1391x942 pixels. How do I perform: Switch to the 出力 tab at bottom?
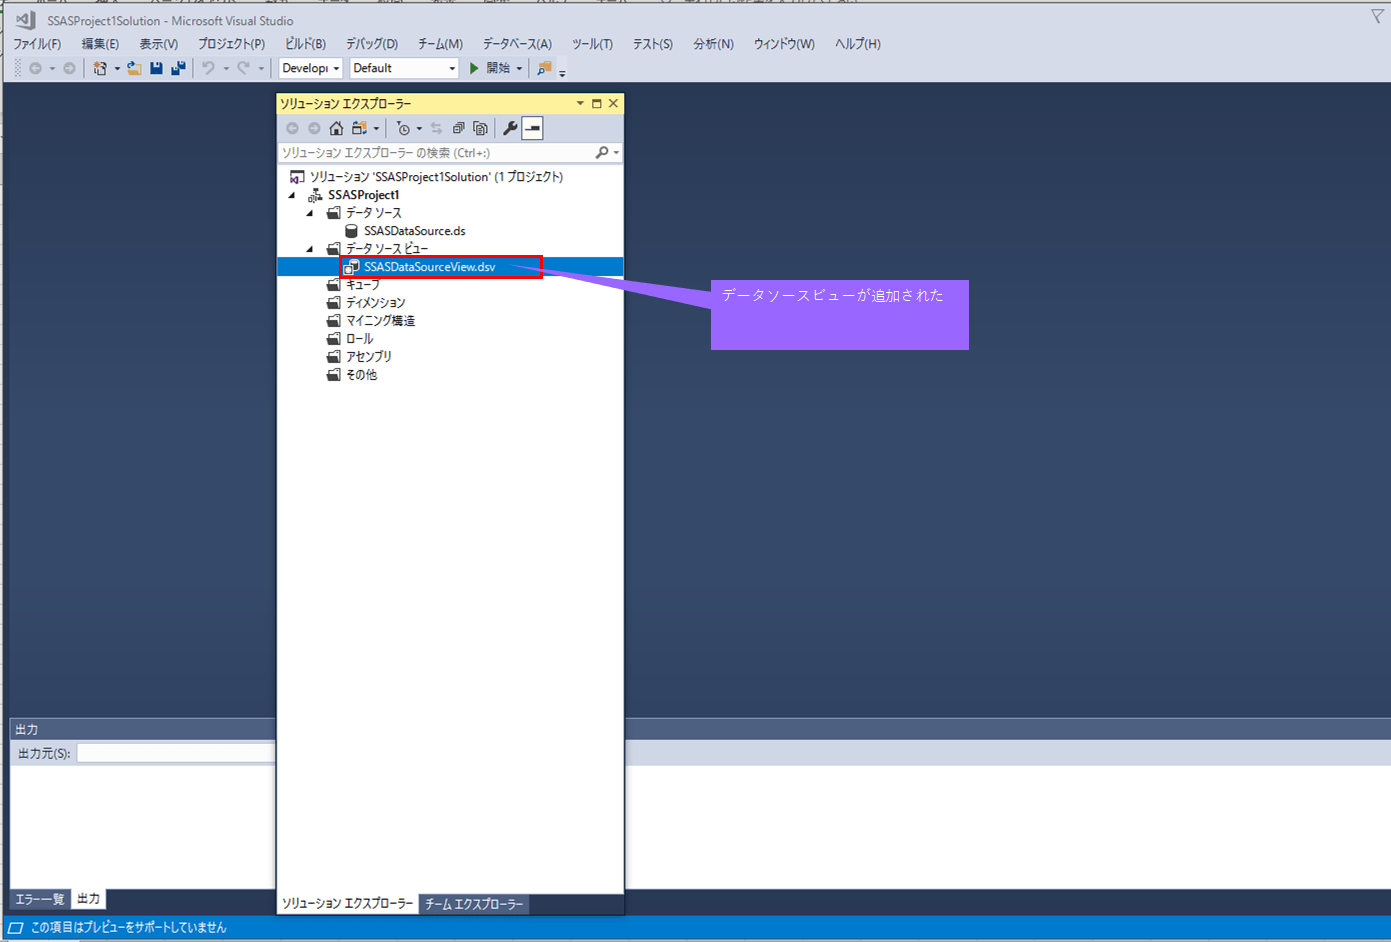tap(89, 899)
